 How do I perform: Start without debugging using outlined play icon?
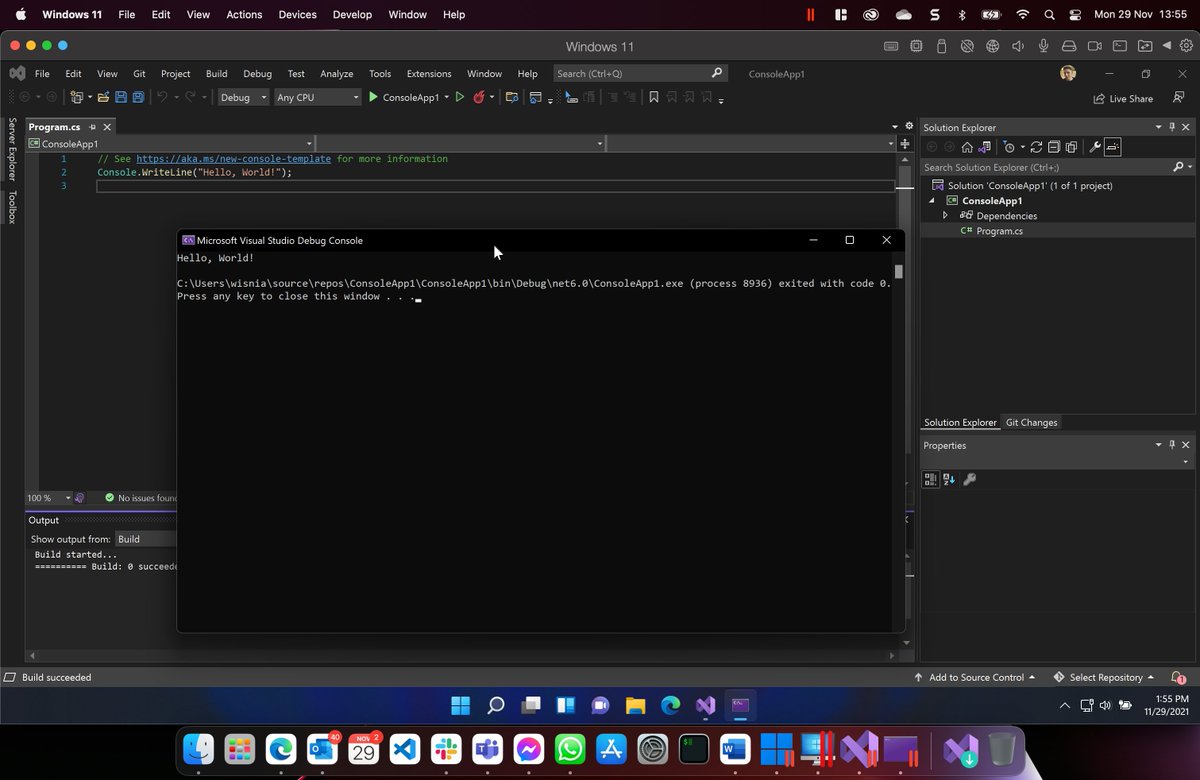tap(460, 97)
